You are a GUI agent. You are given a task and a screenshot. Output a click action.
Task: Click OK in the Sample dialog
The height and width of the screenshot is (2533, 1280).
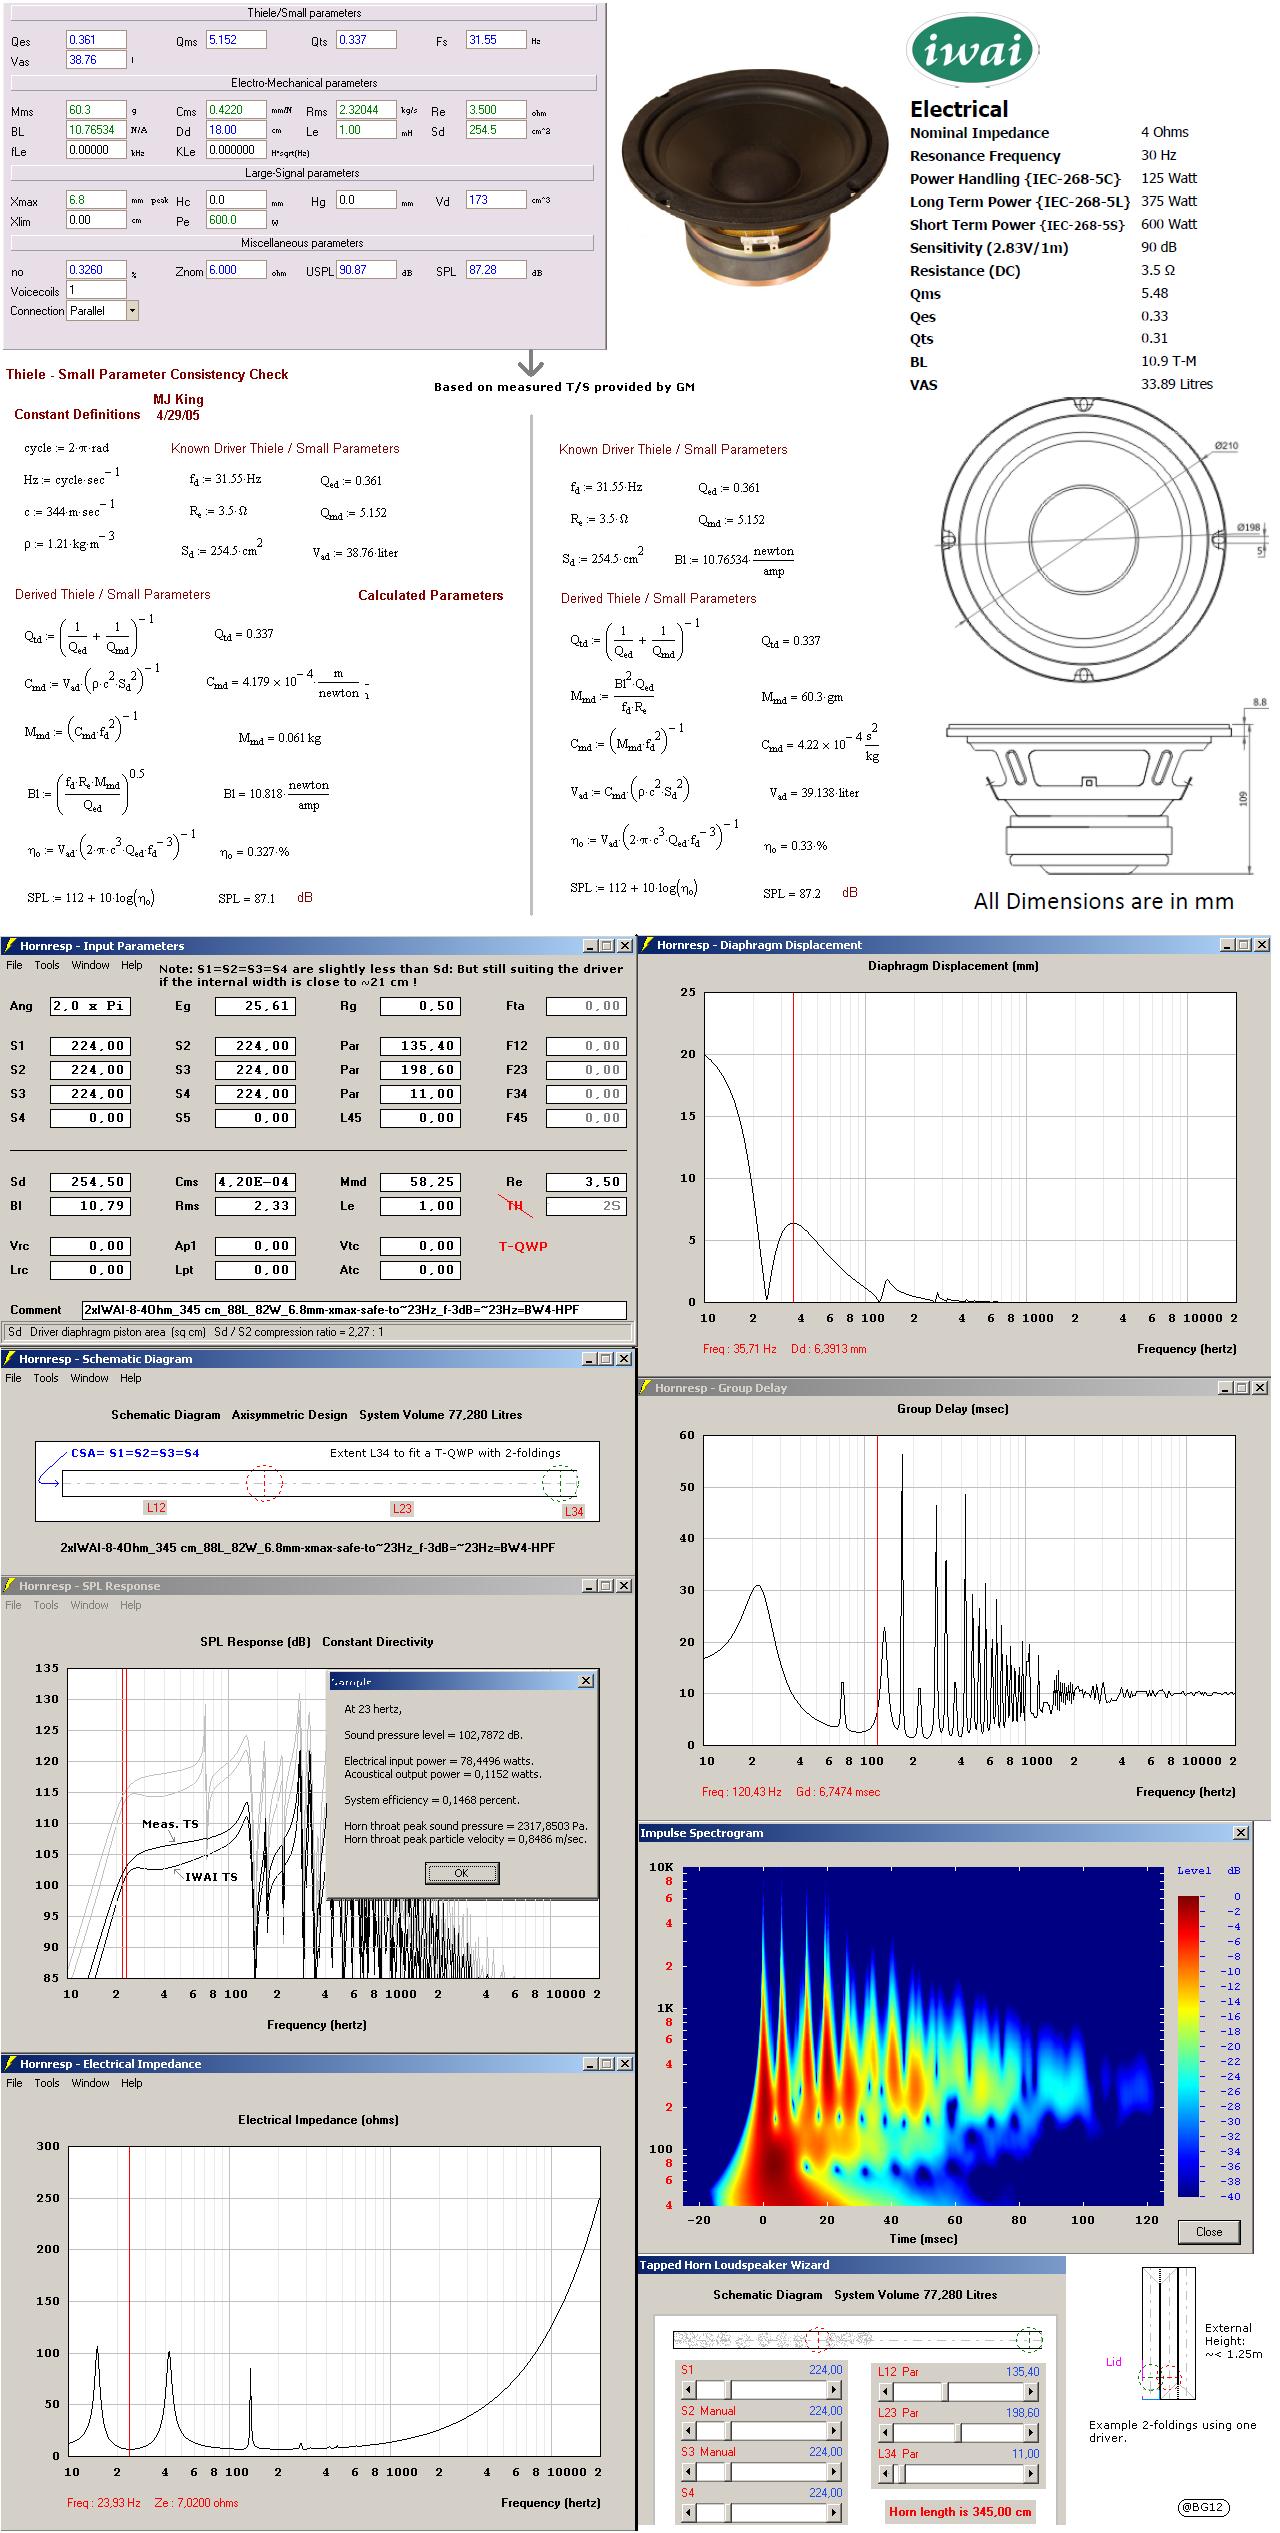point(461,1873)
